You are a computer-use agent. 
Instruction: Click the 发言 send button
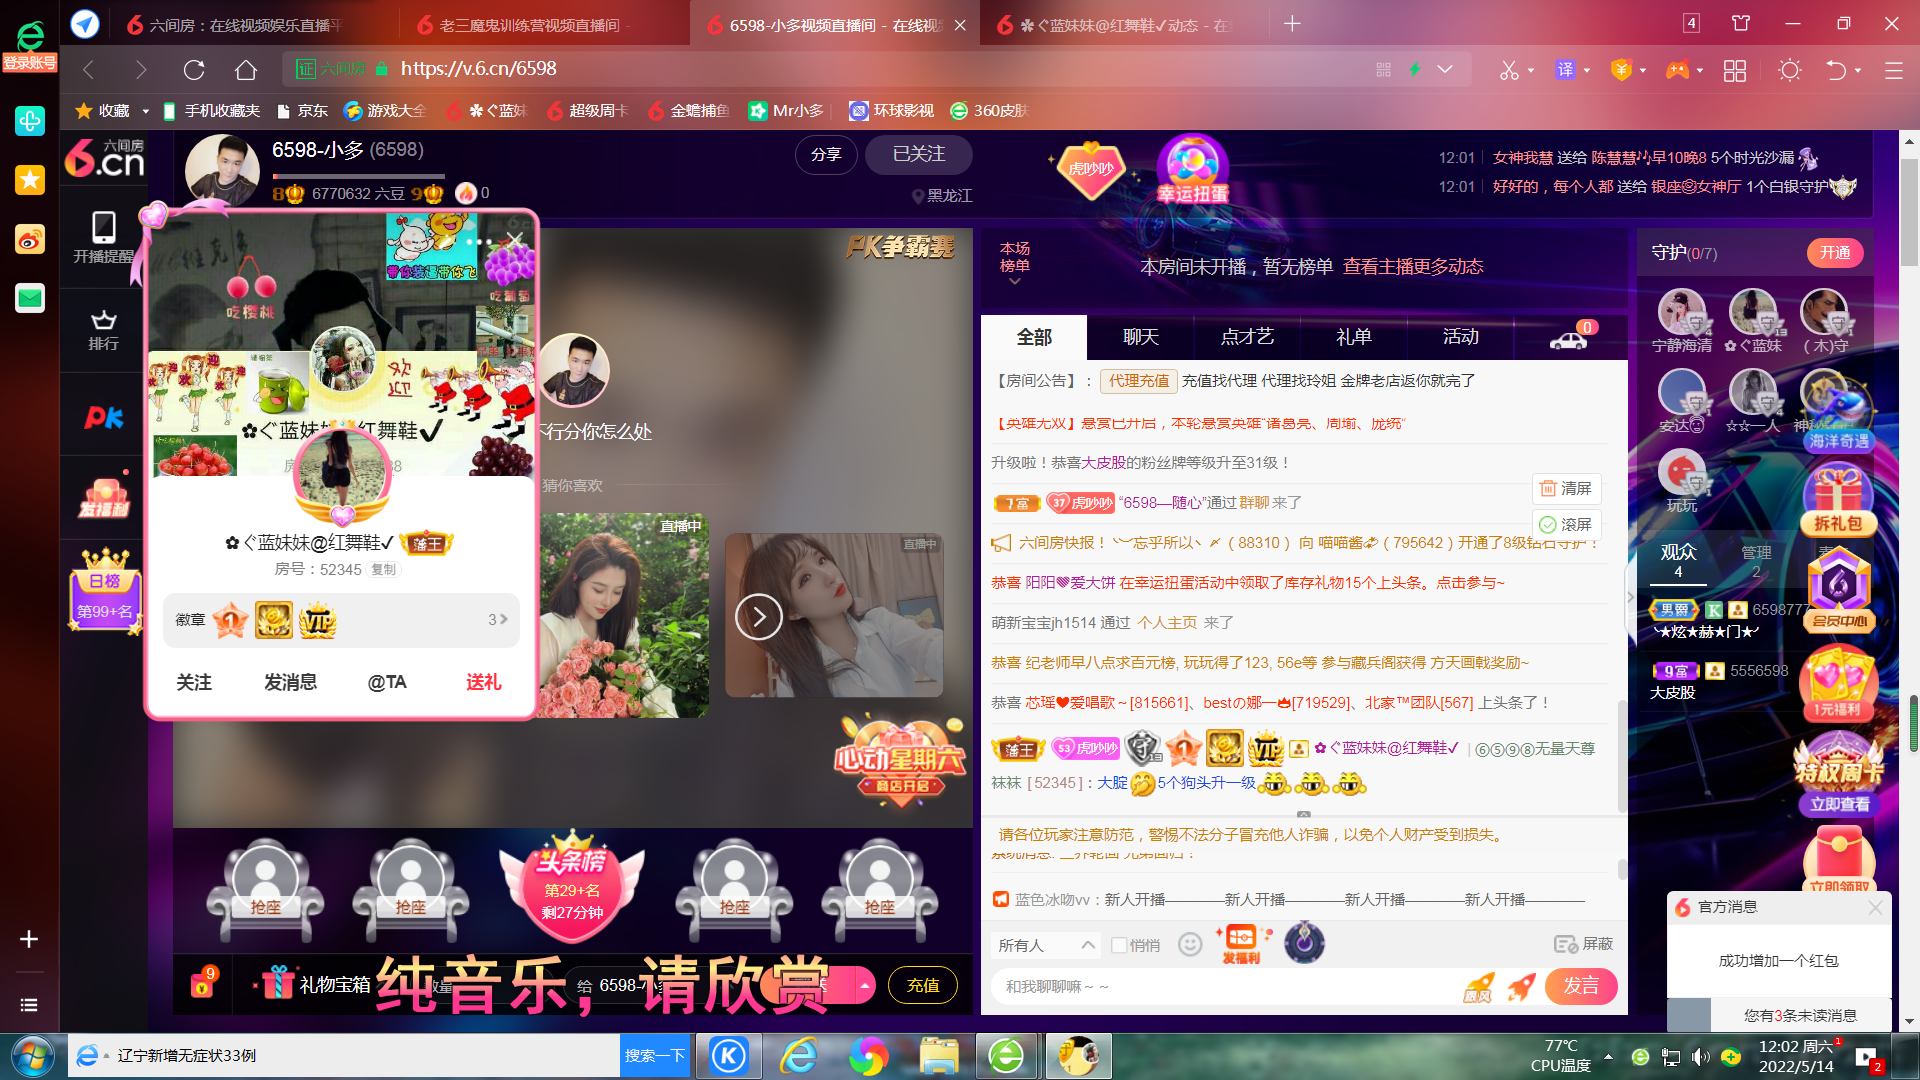(x=1581, y=986)
